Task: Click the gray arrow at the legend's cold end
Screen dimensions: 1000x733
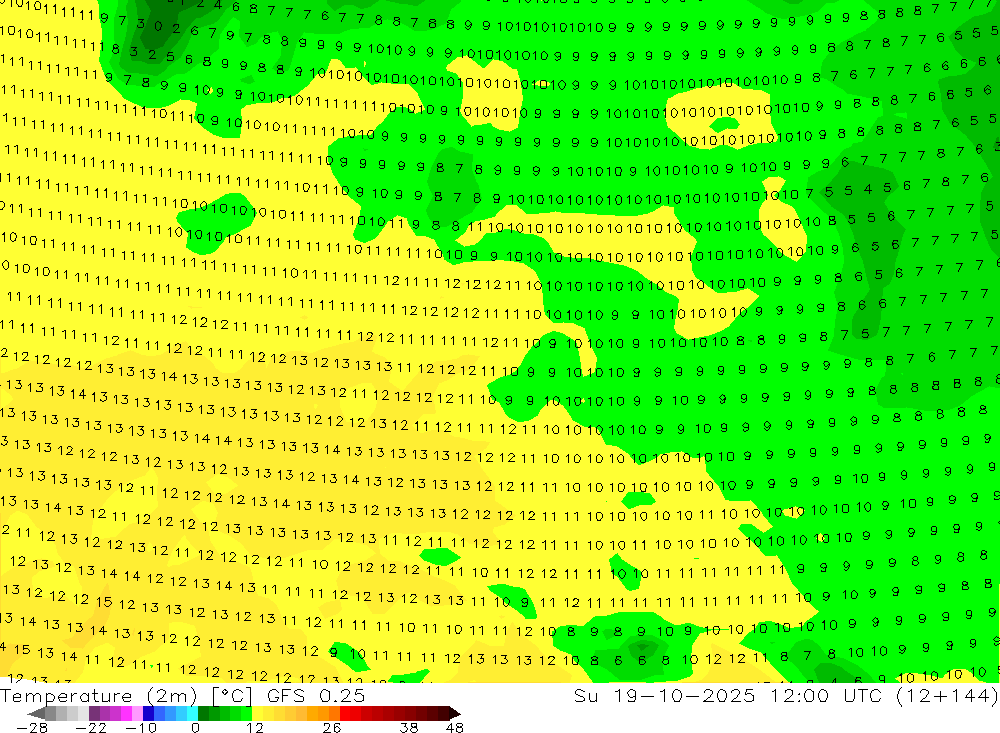Action: coord(36,713)
